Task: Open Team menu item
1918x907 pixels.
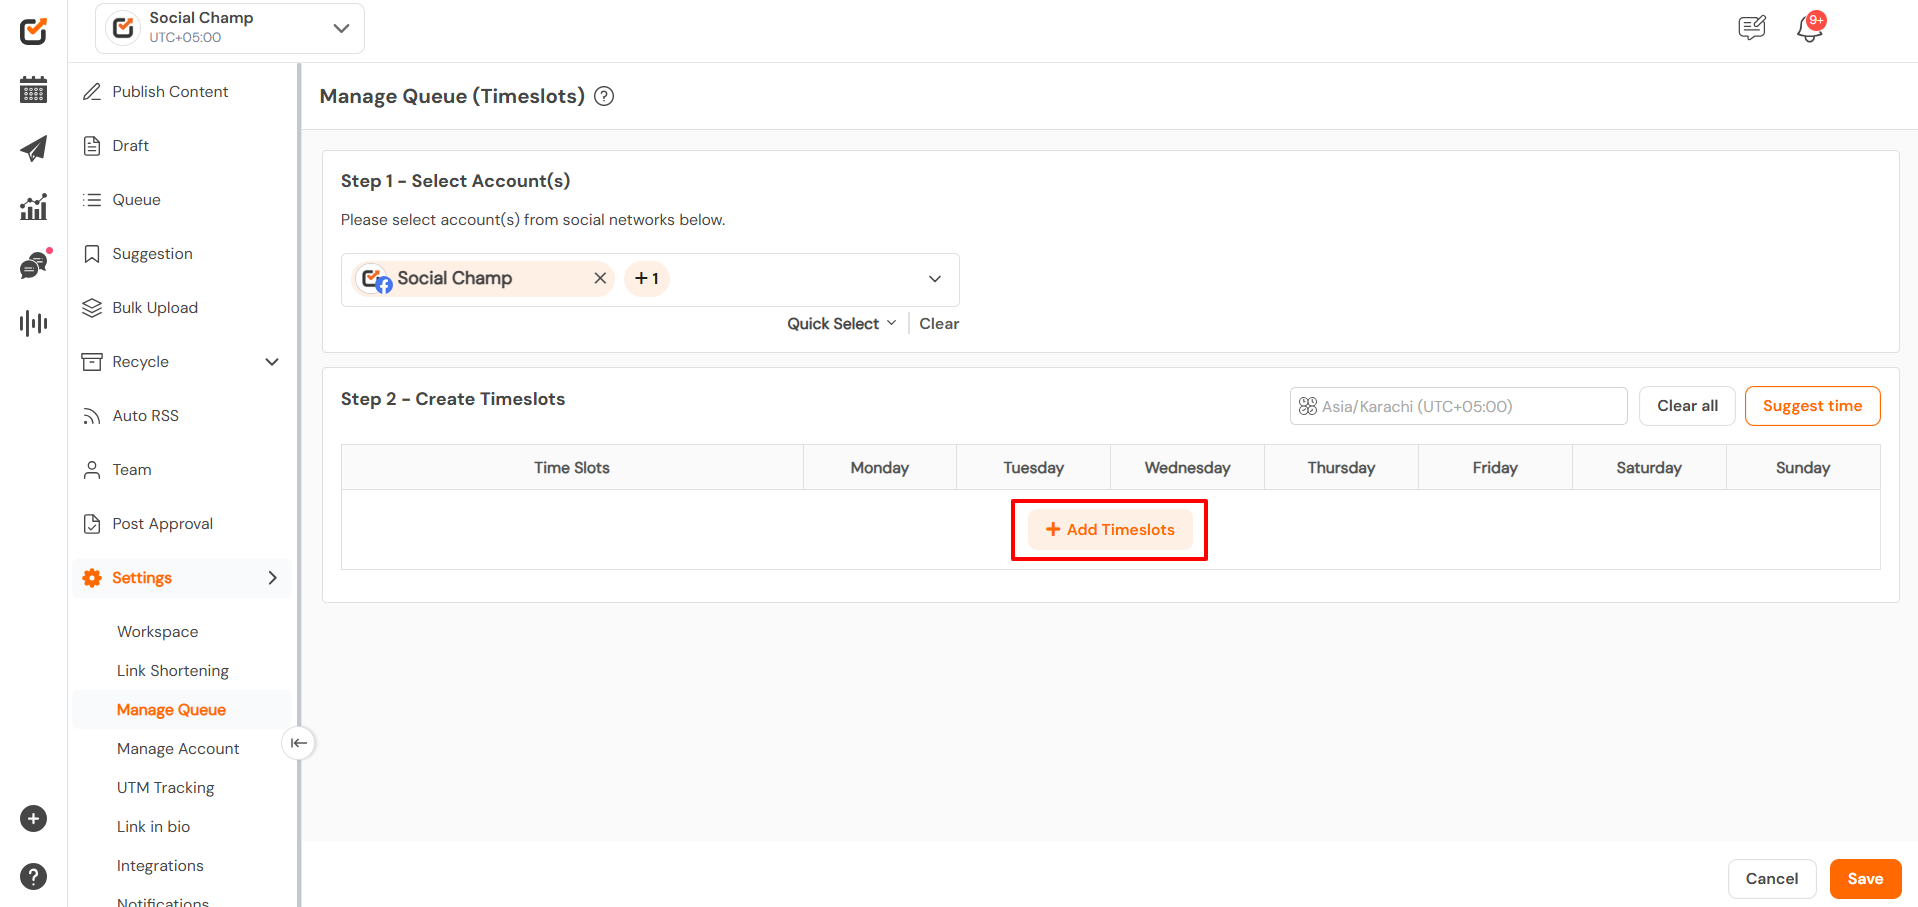Action: click(132, 470)
